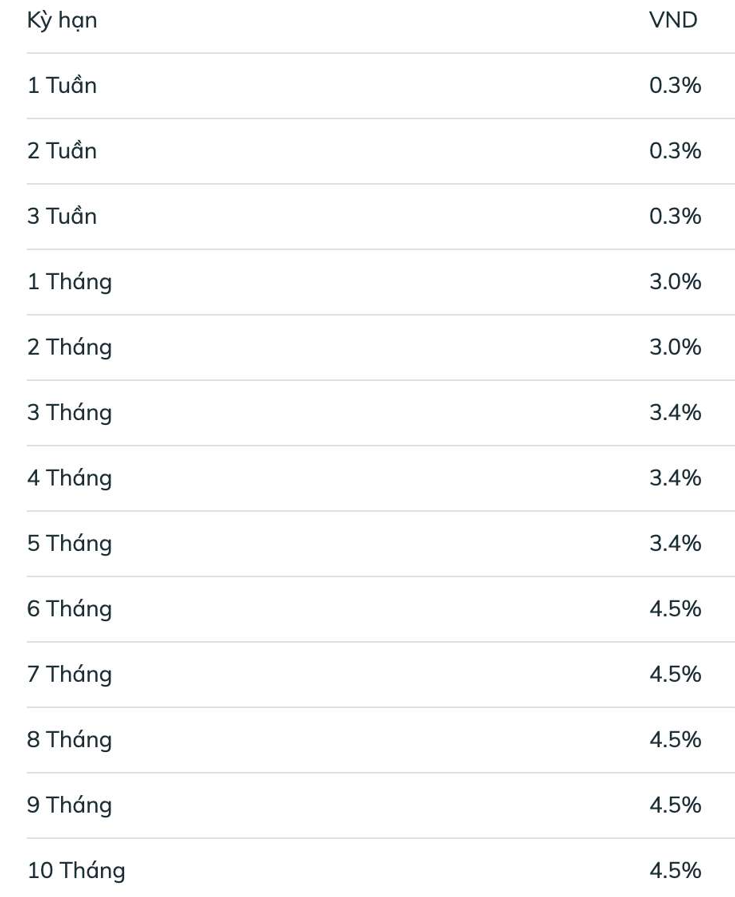Click the 4.5% rate for 6 Tháng
The image size is (735, 897).
click(x=675, y=609)
